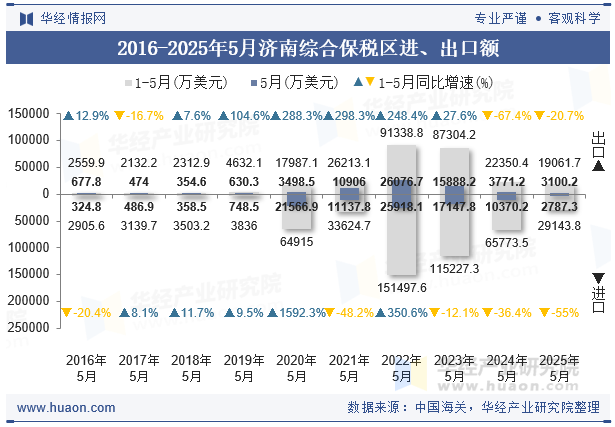The width and height of the screenshot is (615, 427).
Task: Click the 350.6% import growth marker
Action: tap(402, 313)
